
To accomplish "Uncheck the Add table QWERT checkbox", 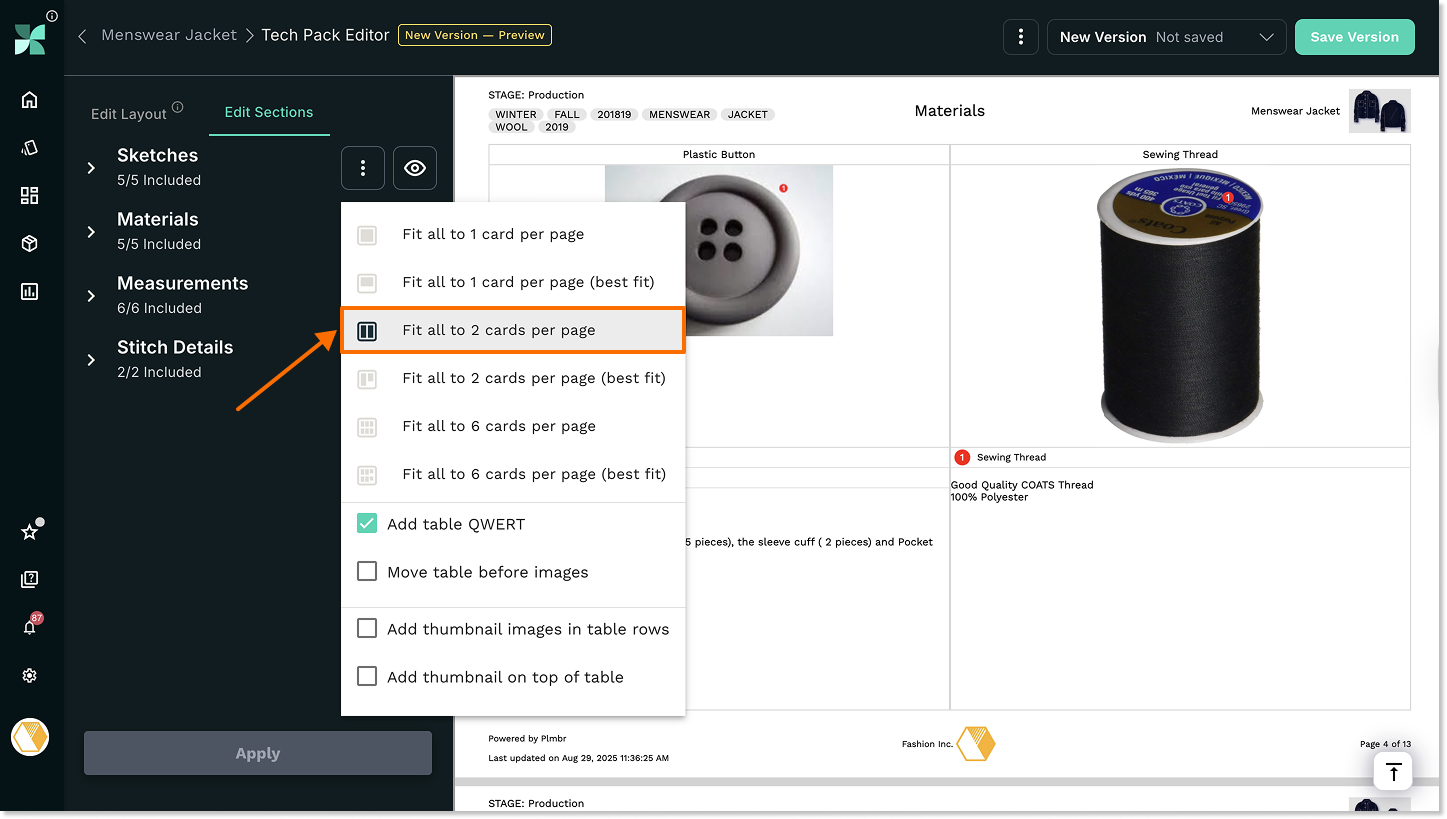I will pos(367,524).
